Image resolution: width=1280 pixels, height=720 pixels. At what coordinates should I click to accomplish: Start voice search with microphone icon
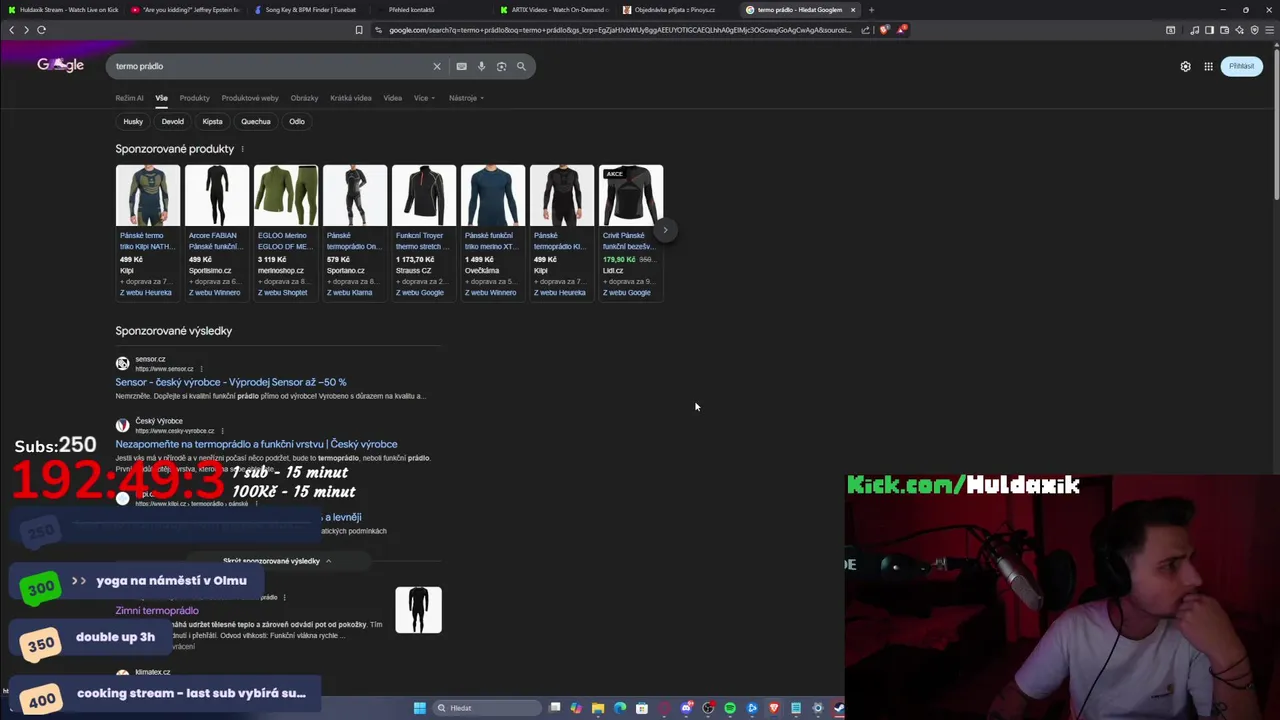click(x=481, y=66)
